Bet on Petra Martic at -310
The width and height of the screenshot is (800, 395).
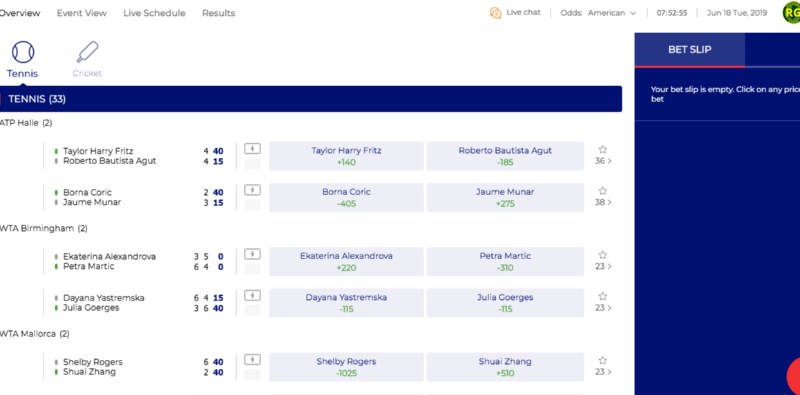(x=505, y=261)
